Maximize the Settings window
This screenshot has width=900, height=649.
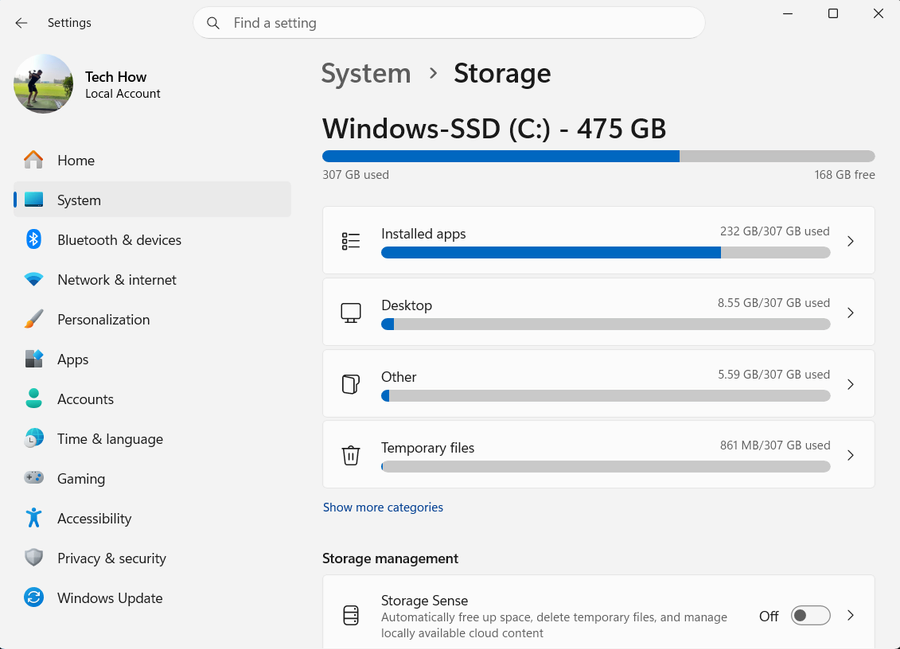click(x=833, y=13)
